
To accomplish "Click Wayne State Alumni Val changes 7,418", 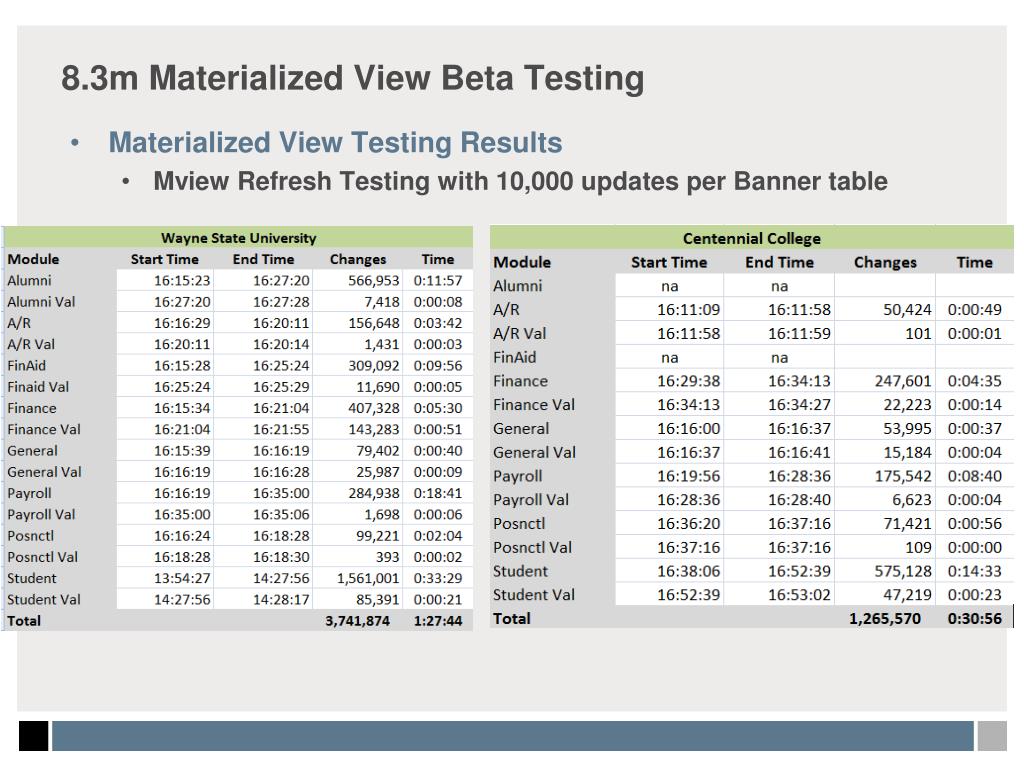I will pos(381,302).
